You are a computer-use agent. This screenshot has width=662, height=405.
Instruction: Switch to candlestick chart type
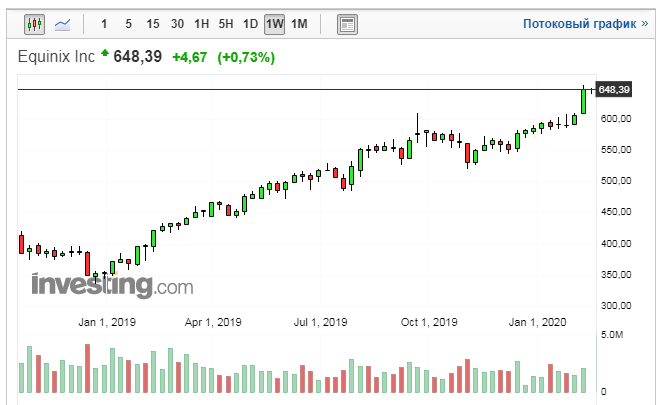click(x=34, y=24)
